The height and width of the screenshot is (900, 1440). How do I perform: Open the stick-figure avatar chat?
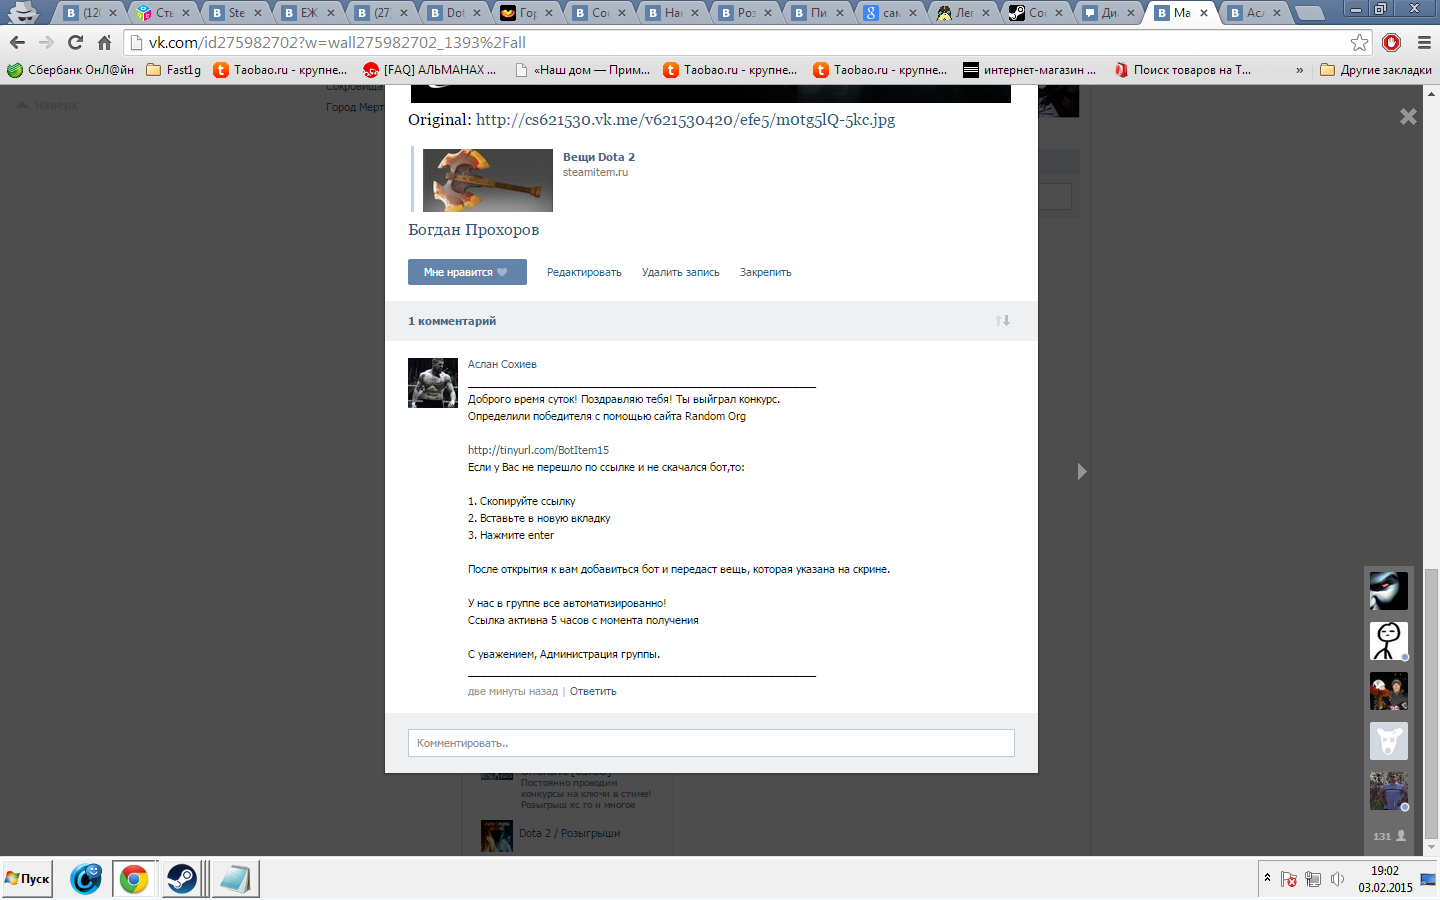click(x=1388, y=641)
